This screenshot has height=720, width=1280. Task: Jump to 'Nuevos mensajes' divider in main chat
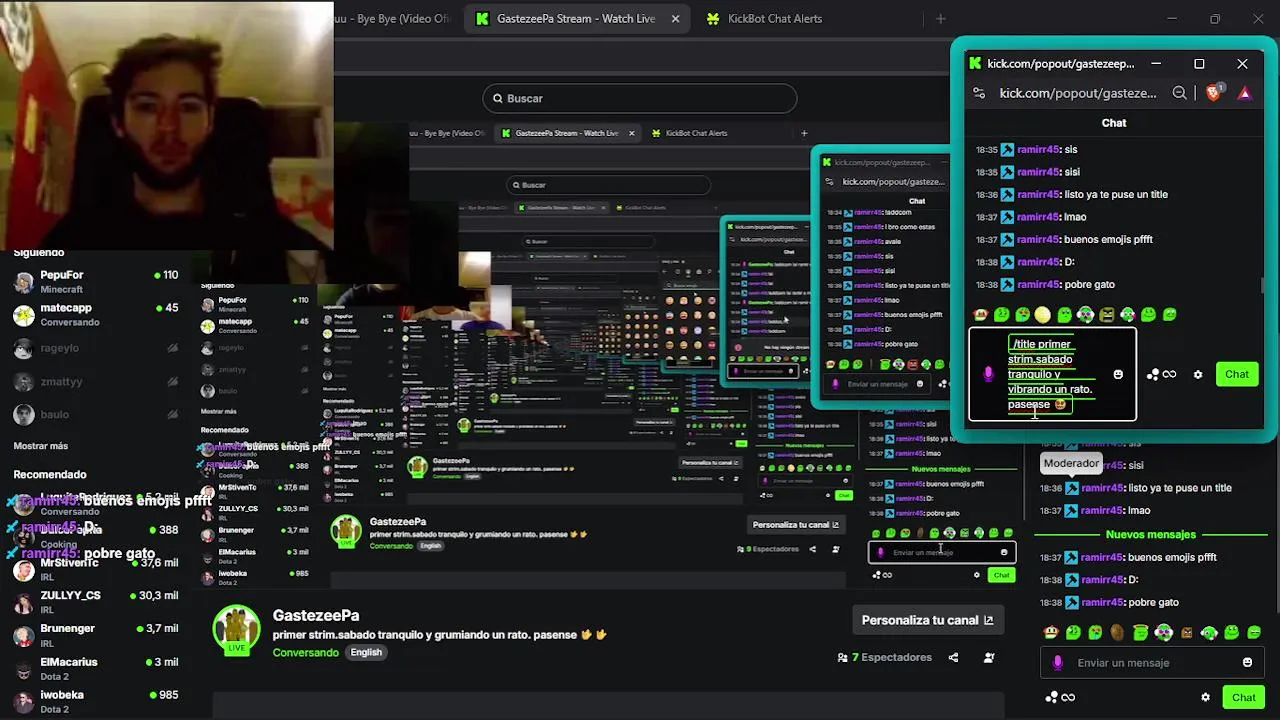pos(1150,534)
